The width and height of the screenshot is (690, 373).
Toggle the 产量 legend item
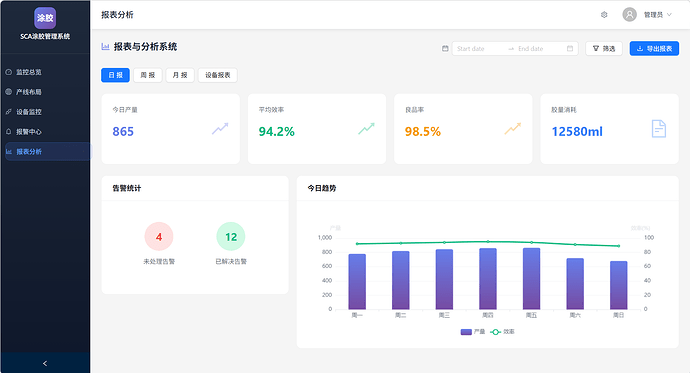tap(473, 332)
